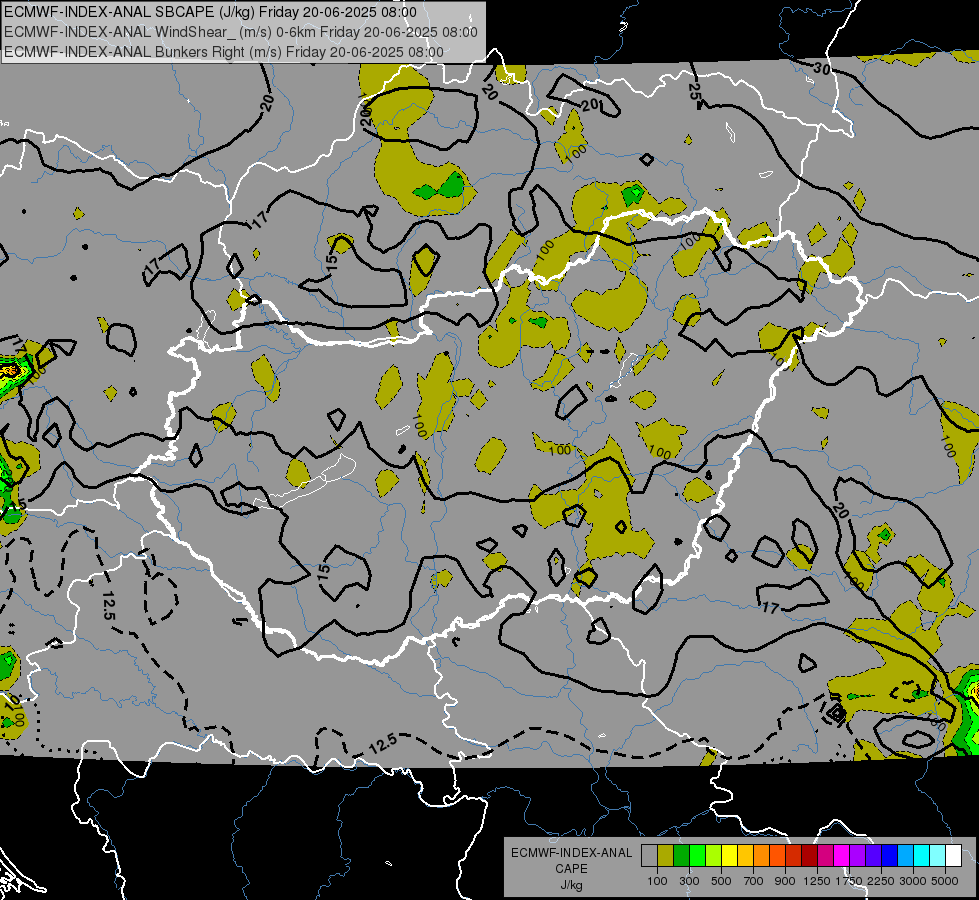Pick the indigo-violet legend swatch
979x900 pixels.
tap(874, 856)
